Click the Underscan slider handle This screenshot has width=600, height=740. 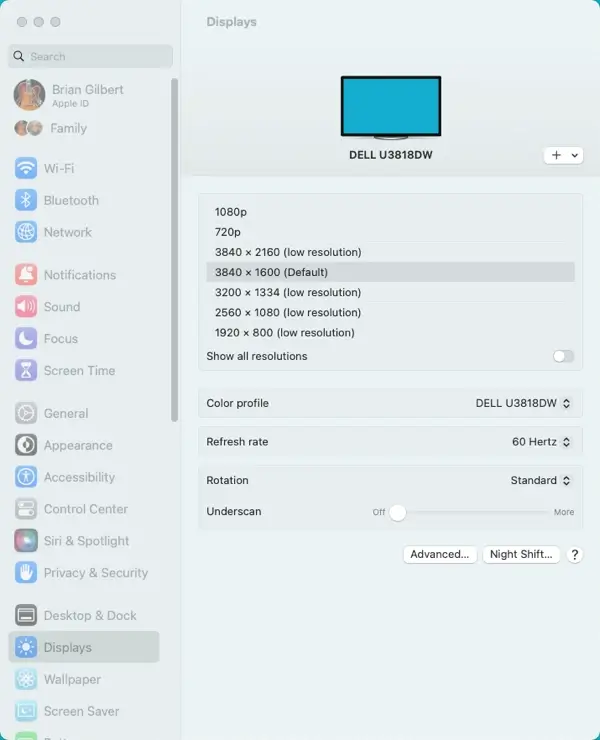[x=397, y=513]
